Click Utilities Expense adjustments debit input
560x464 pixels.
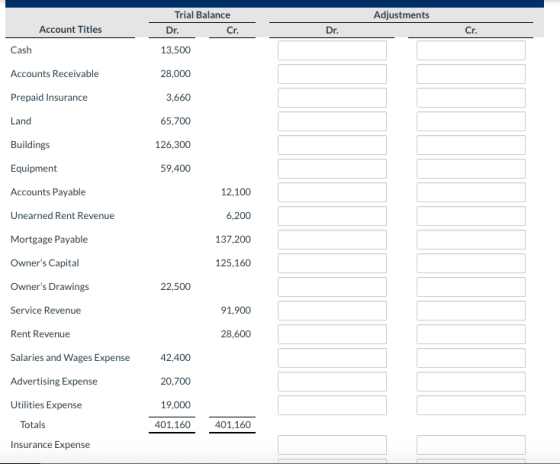[332, 405]
